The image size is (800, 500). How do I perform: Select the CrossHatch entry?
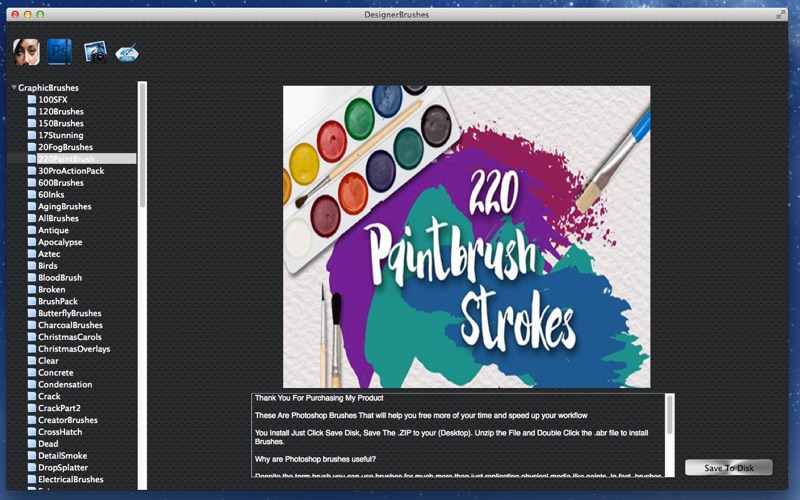pyautogui.click(x=60, y=432)
